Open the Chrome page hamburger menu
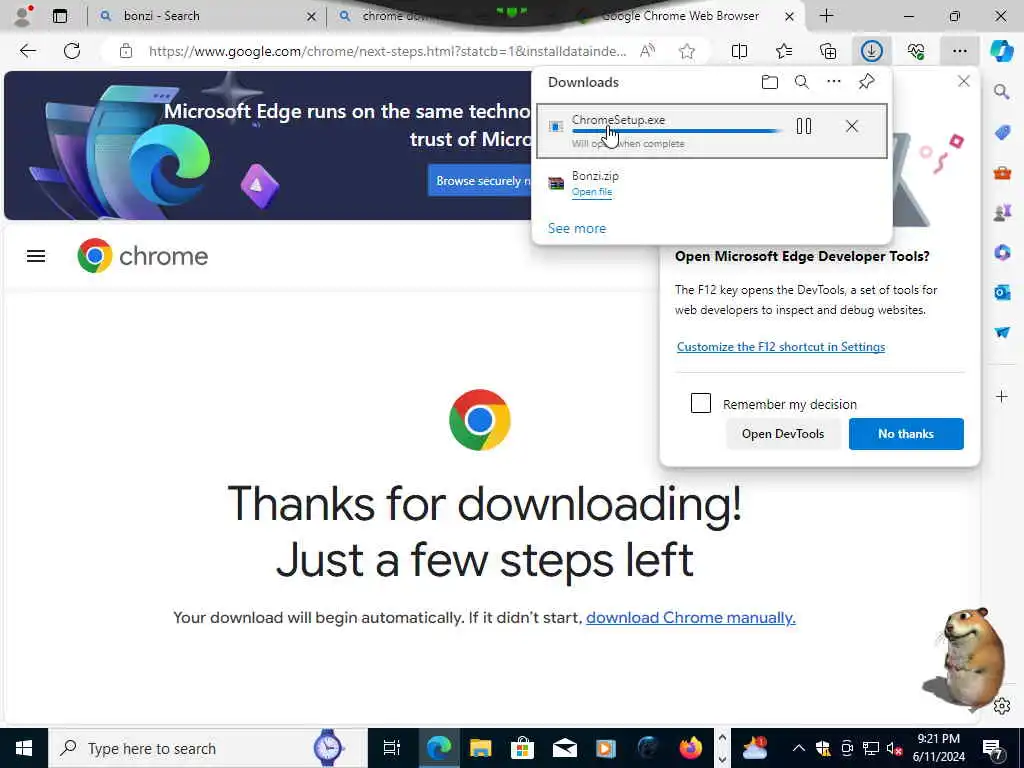1024x768 pixels. (x=36, y=256)
